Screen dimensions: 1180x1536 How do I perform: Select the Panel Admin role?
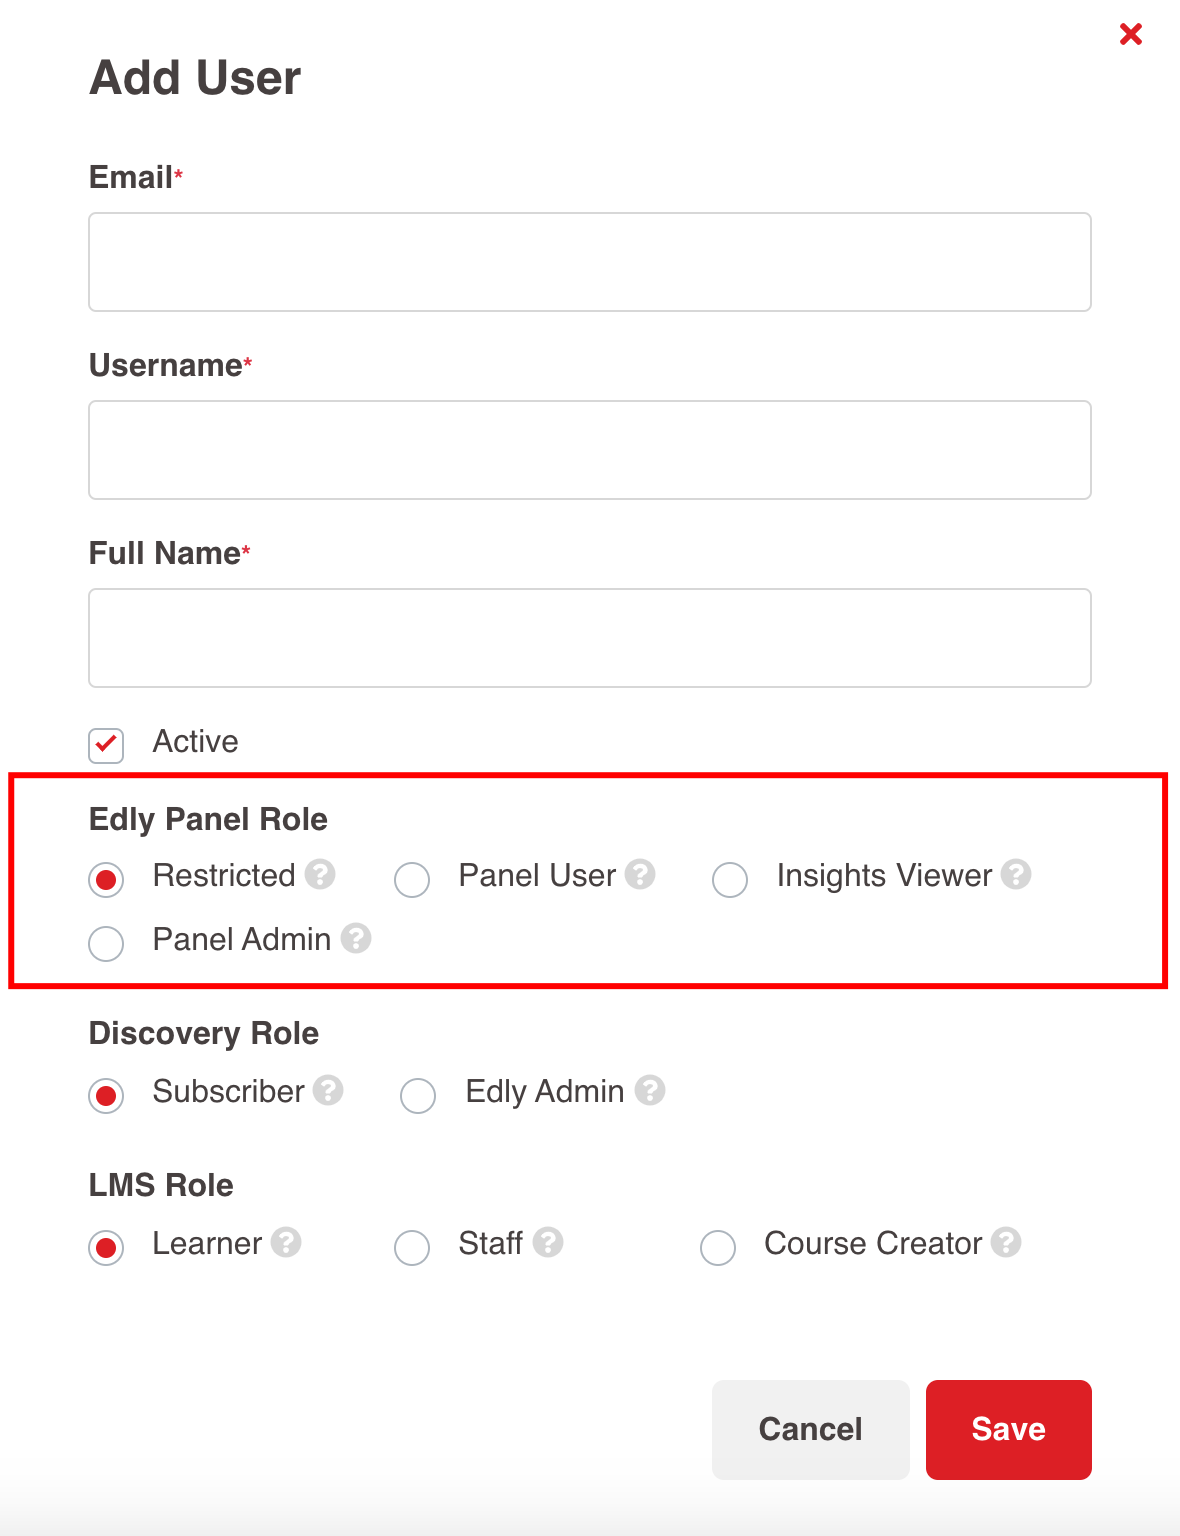(x=105, y=944)
